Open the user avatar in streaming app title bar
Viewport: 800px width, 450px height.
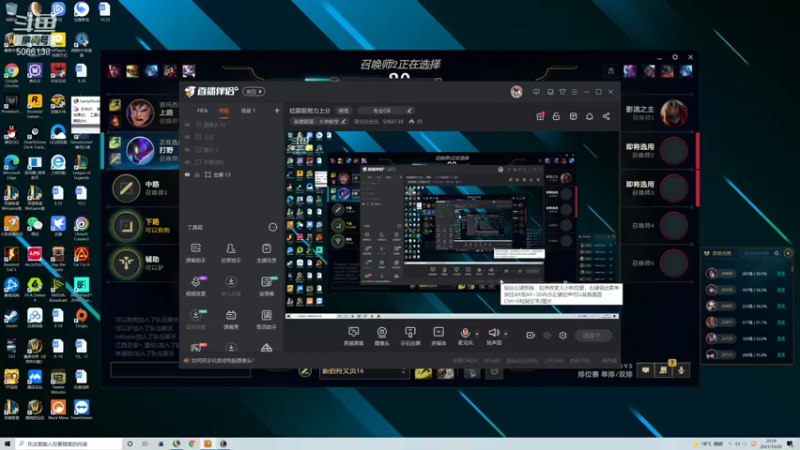point(516,92)
